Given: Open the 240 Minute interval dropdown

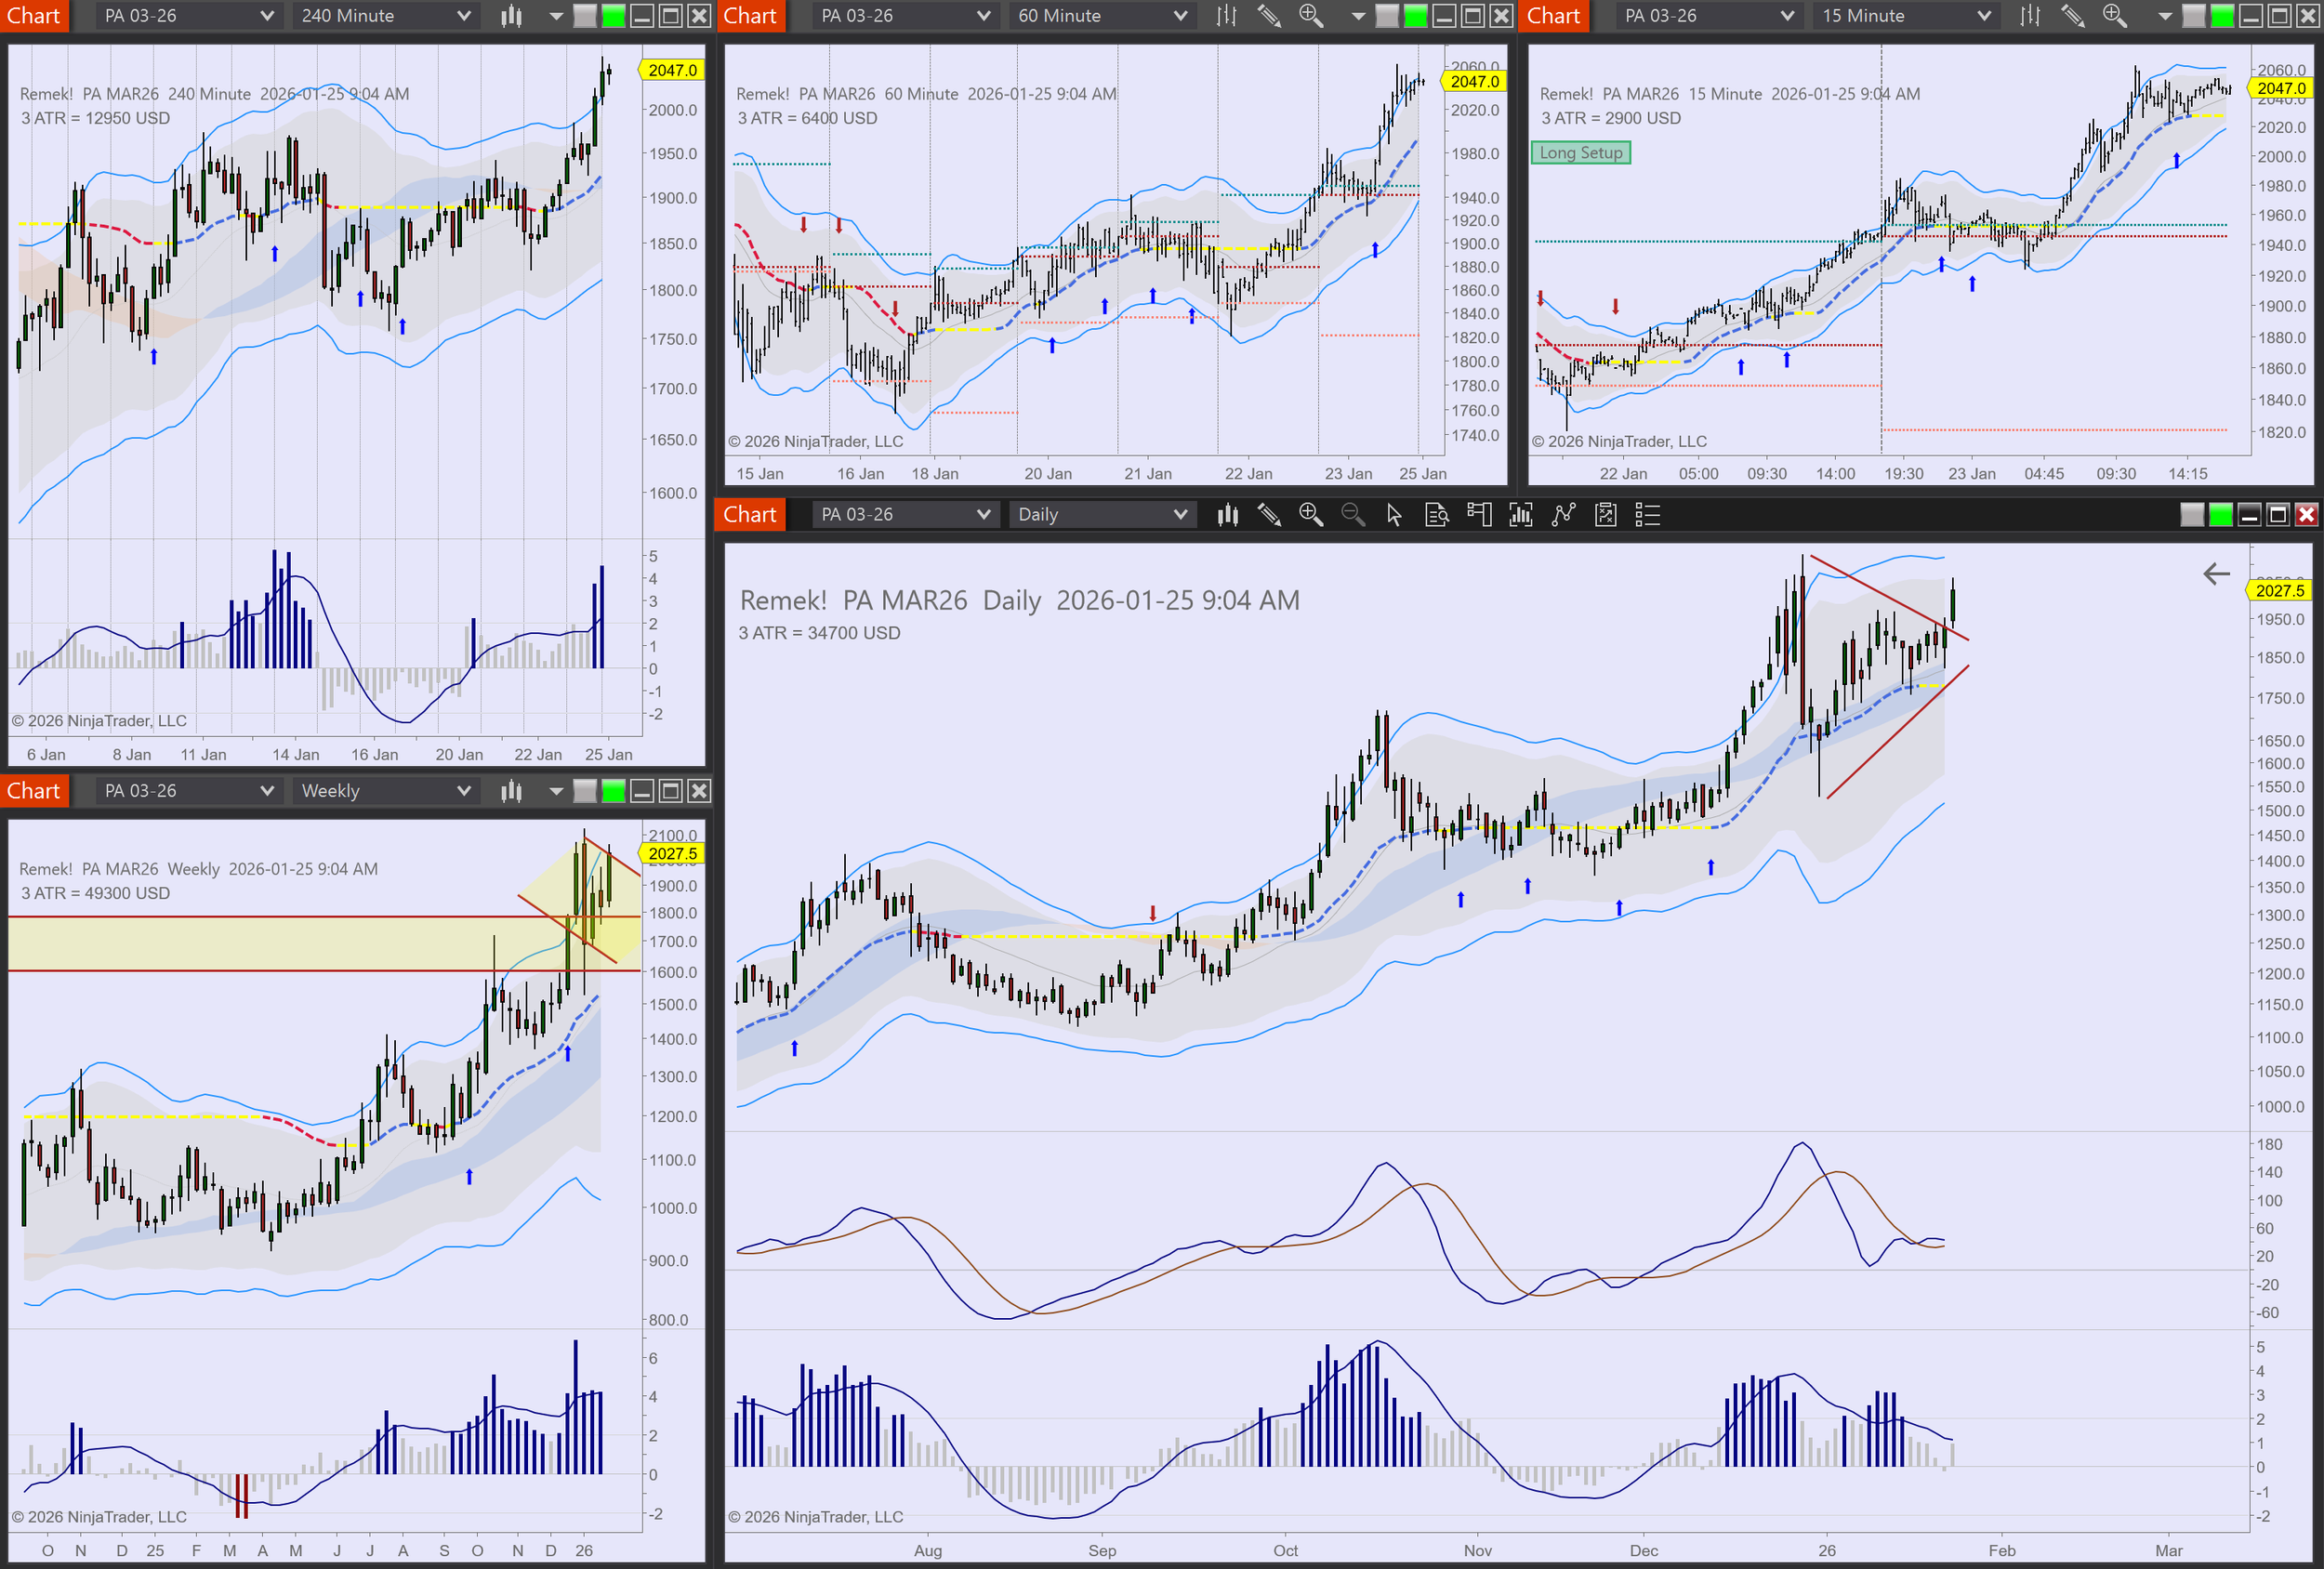Looking at the screenshot, I should [x=385, y=16].
